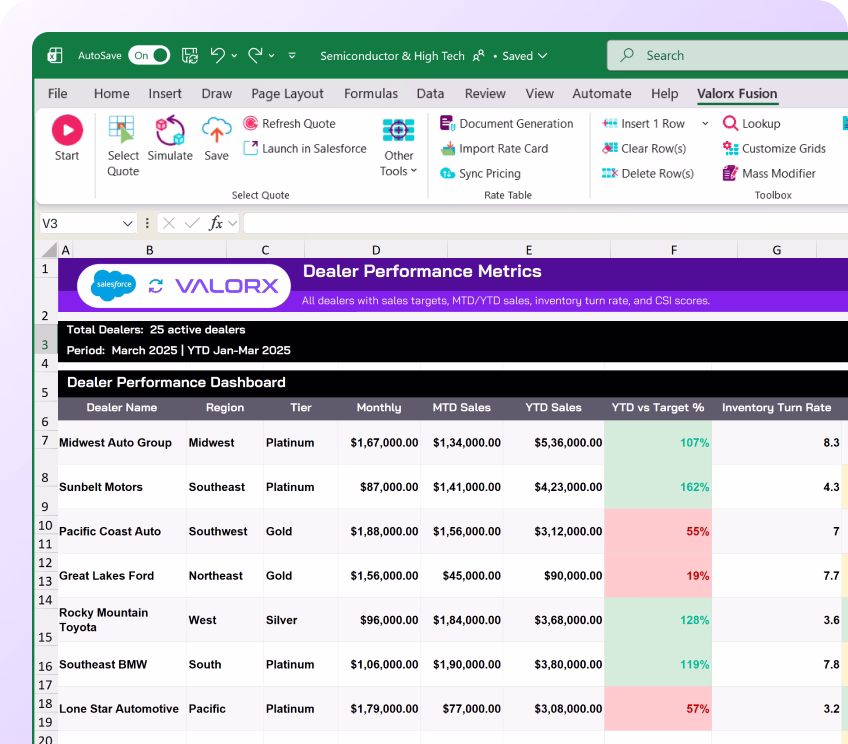848x744 pixels.
Task: Click the Simulate icon
Action: coord(170,130)
